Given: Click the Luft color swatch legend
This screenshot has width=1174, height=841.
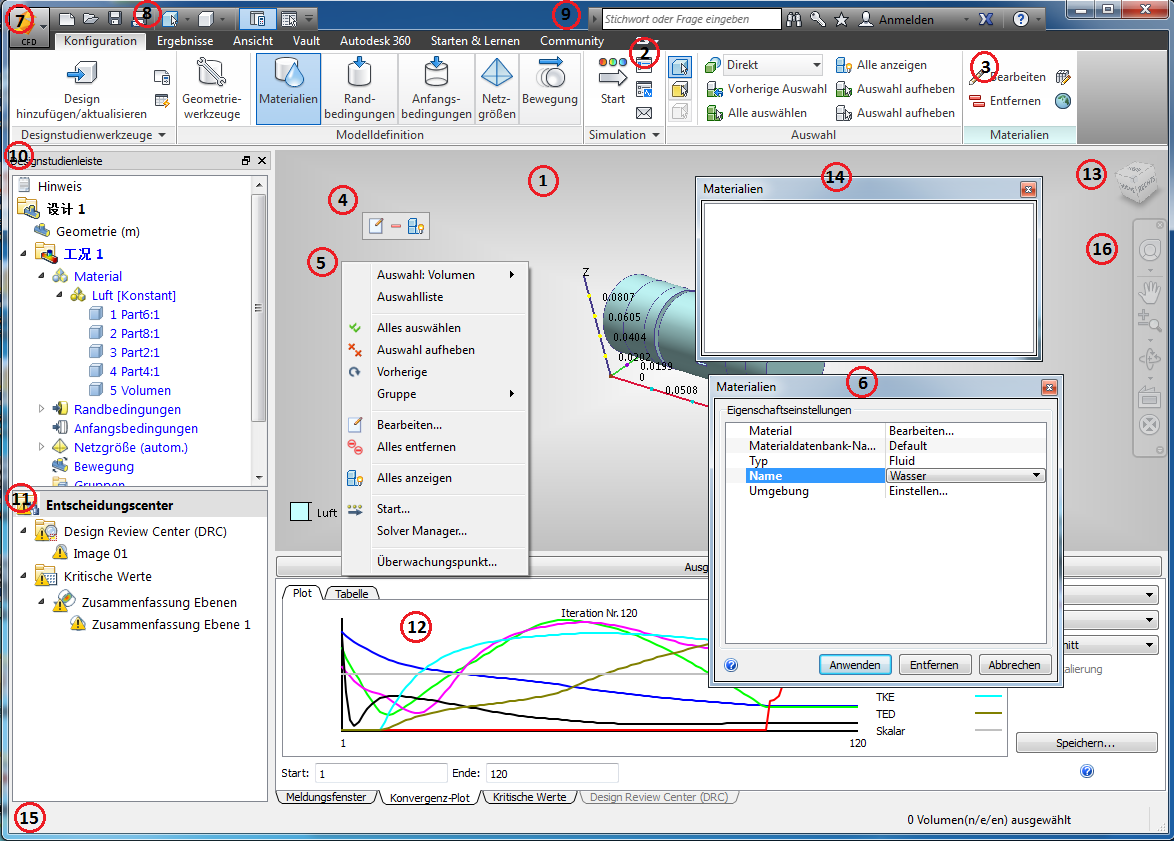Looking at the screenshot, I should click(300, 512).
